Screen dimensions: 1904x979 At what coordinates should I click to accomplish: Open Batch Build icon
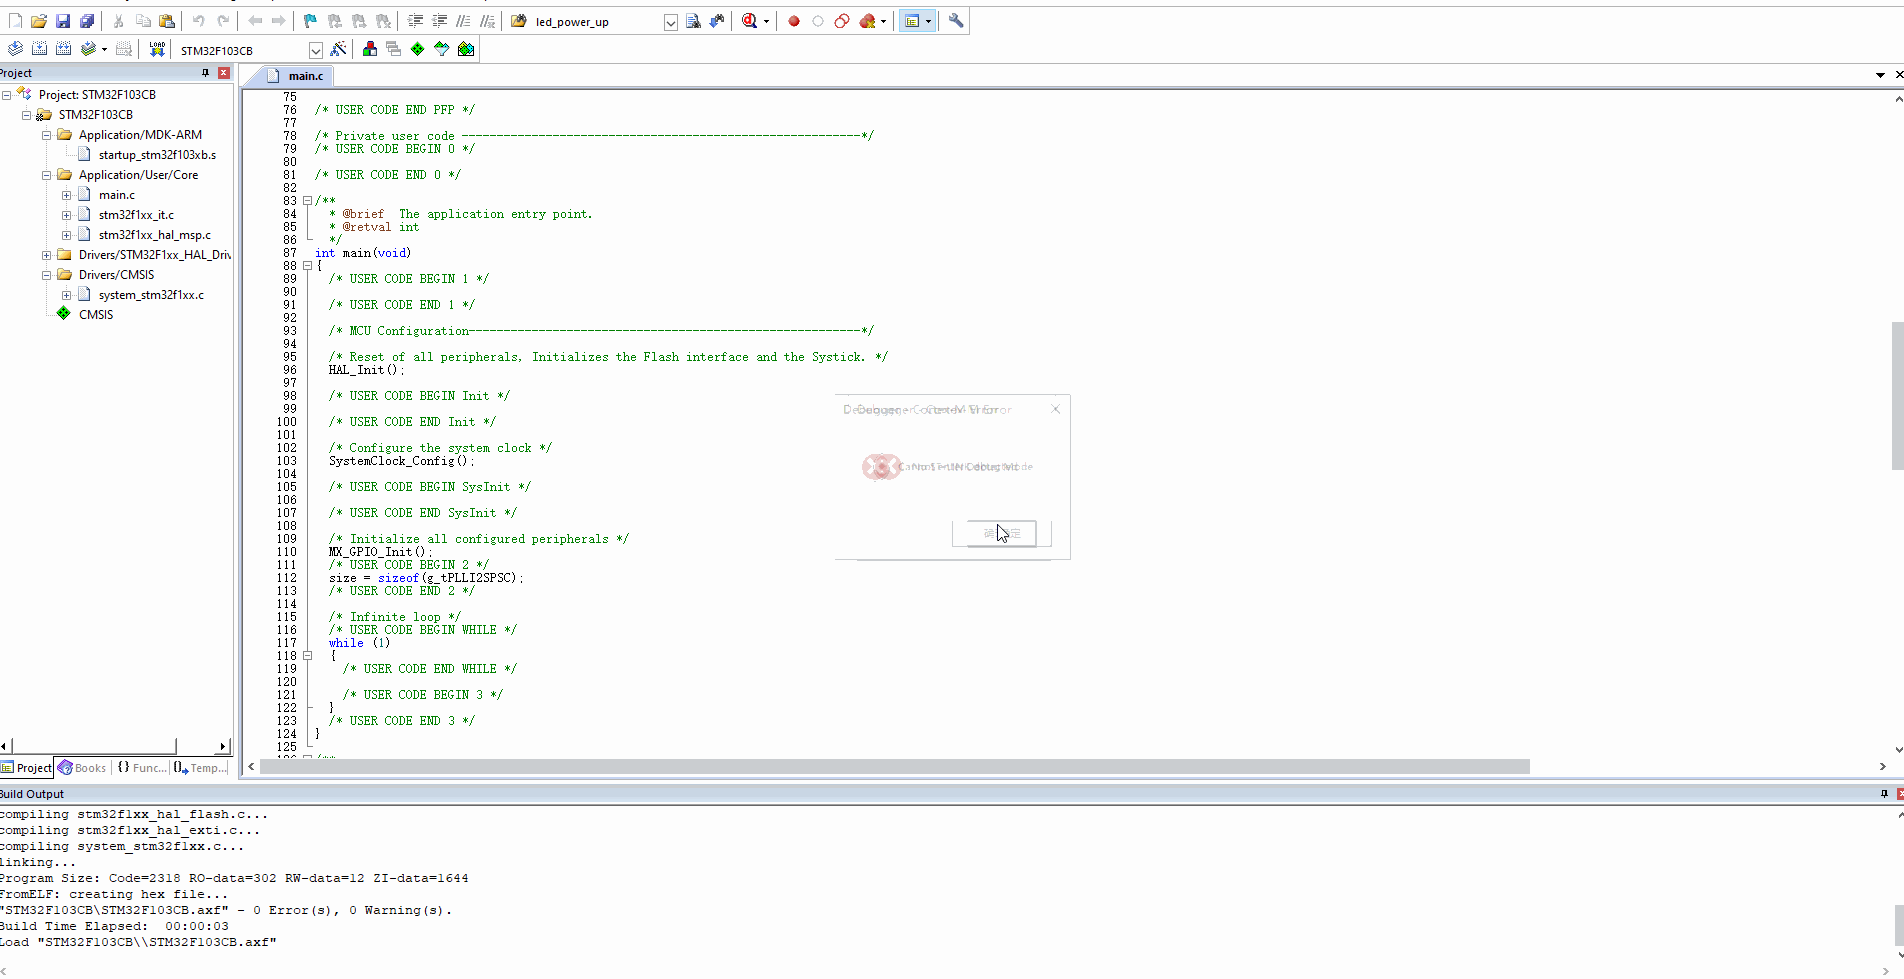(x=88, y=49)
